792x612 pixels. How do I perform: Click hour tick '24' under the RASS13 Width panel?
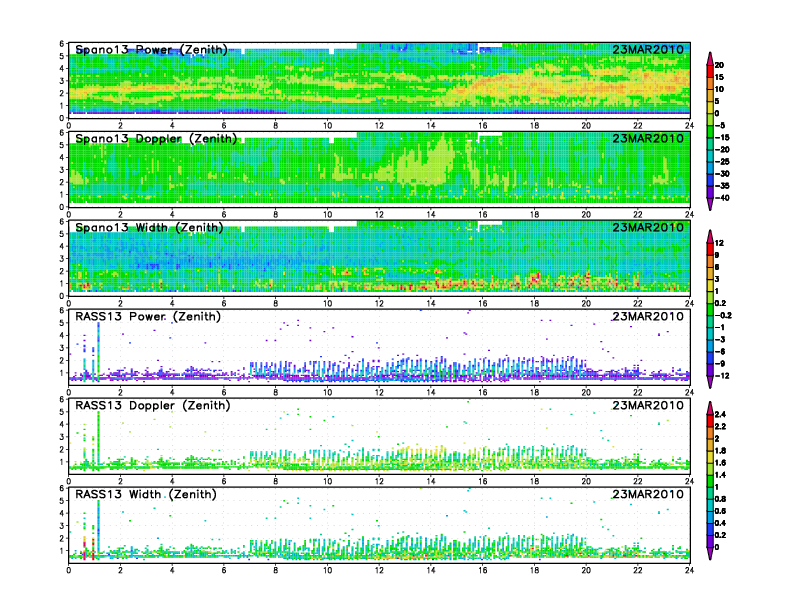click(x=689, y=570)
